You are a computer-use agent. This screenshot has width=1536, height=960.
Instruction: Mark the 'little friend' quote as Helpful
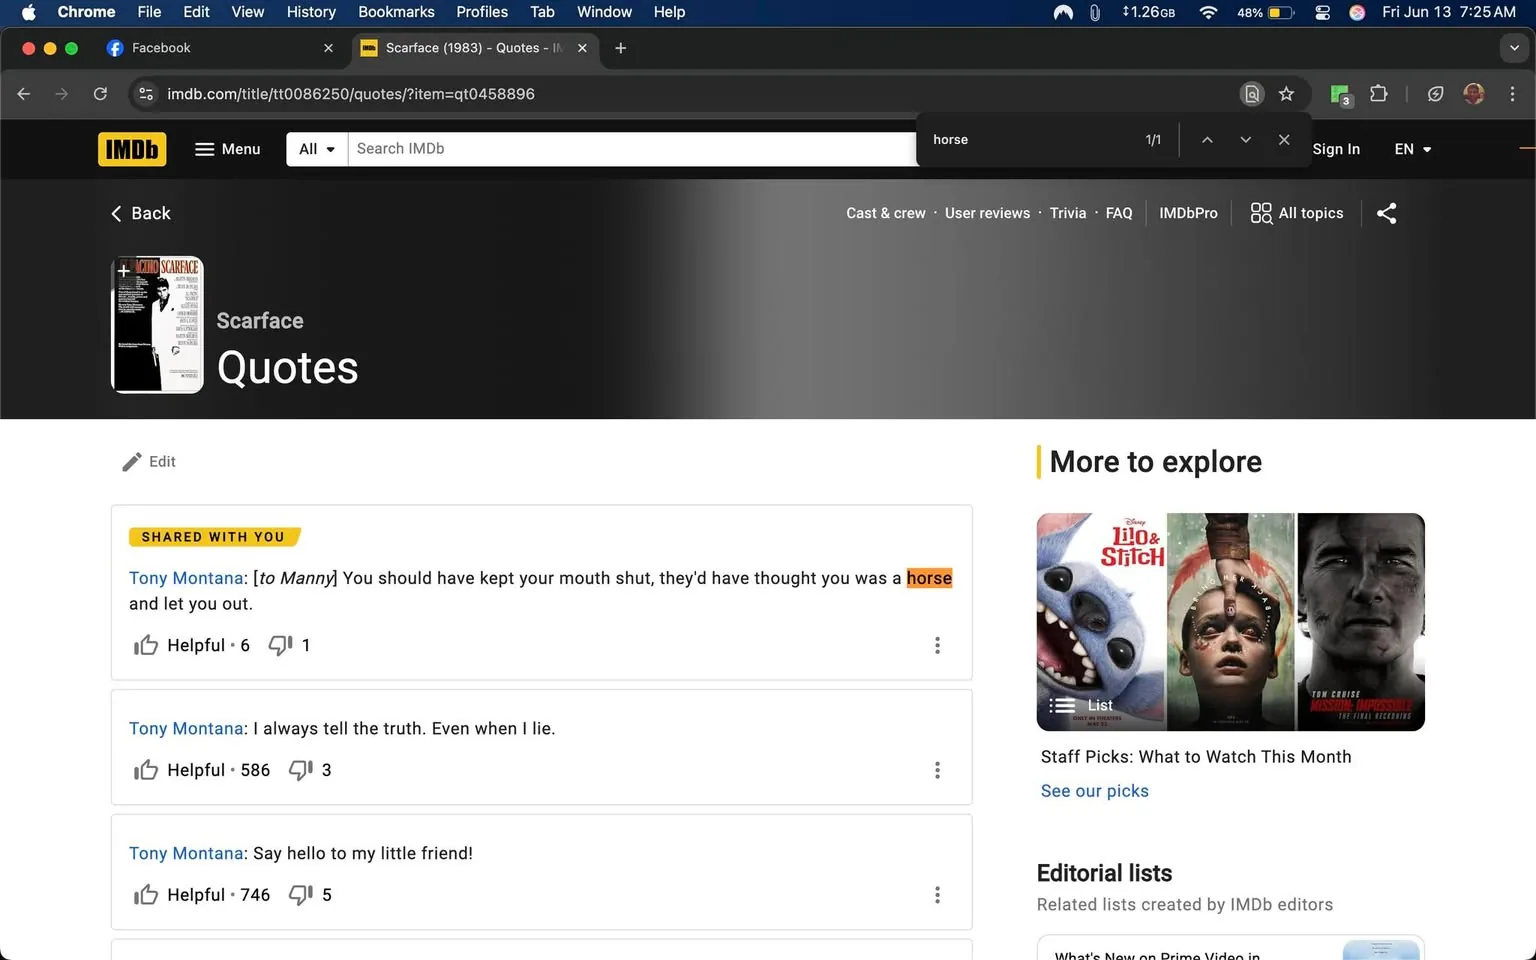(146, 894)
